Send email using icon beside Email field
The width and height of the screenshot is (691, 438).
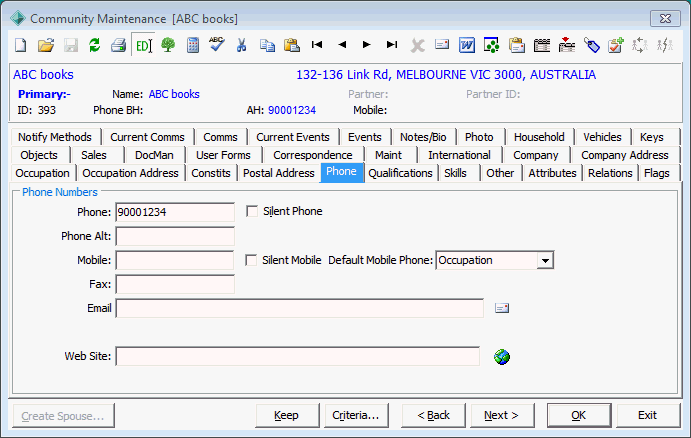pyautogui.click(x=502, y=308)
